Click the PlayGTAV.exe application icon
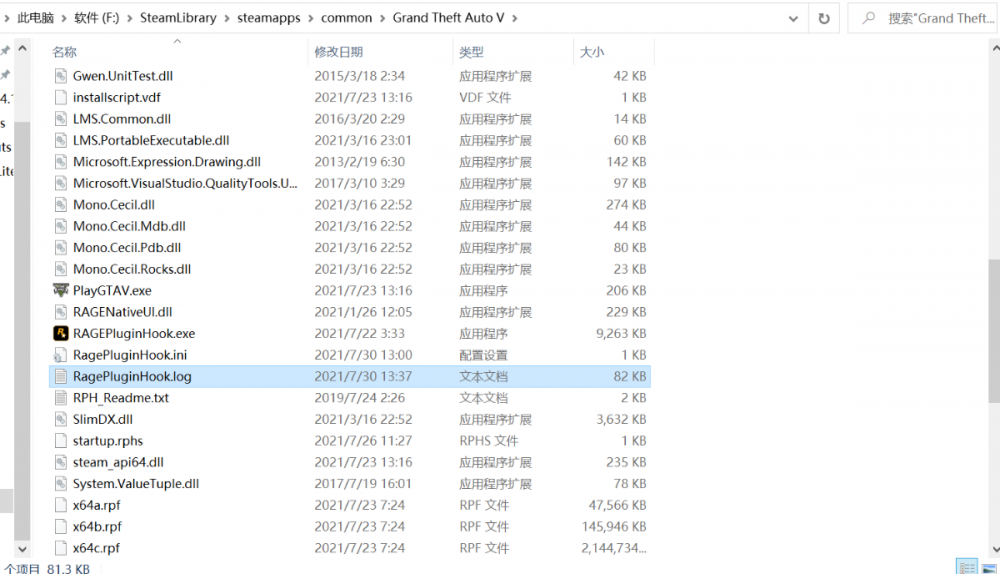The width and height of the screenshot is (1000, 574). (x=61, y=290)
